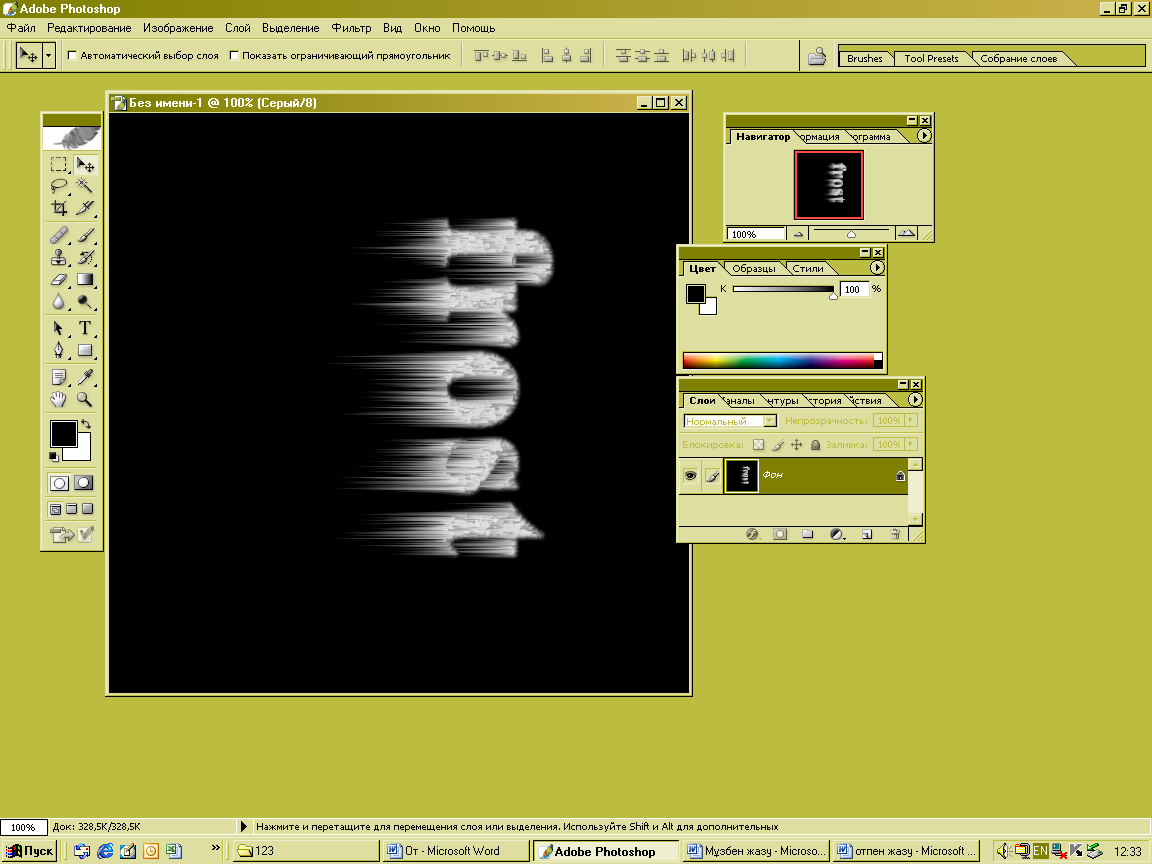Select the Crop tool
The image size is (1152, 864).
tap(59, 208)
